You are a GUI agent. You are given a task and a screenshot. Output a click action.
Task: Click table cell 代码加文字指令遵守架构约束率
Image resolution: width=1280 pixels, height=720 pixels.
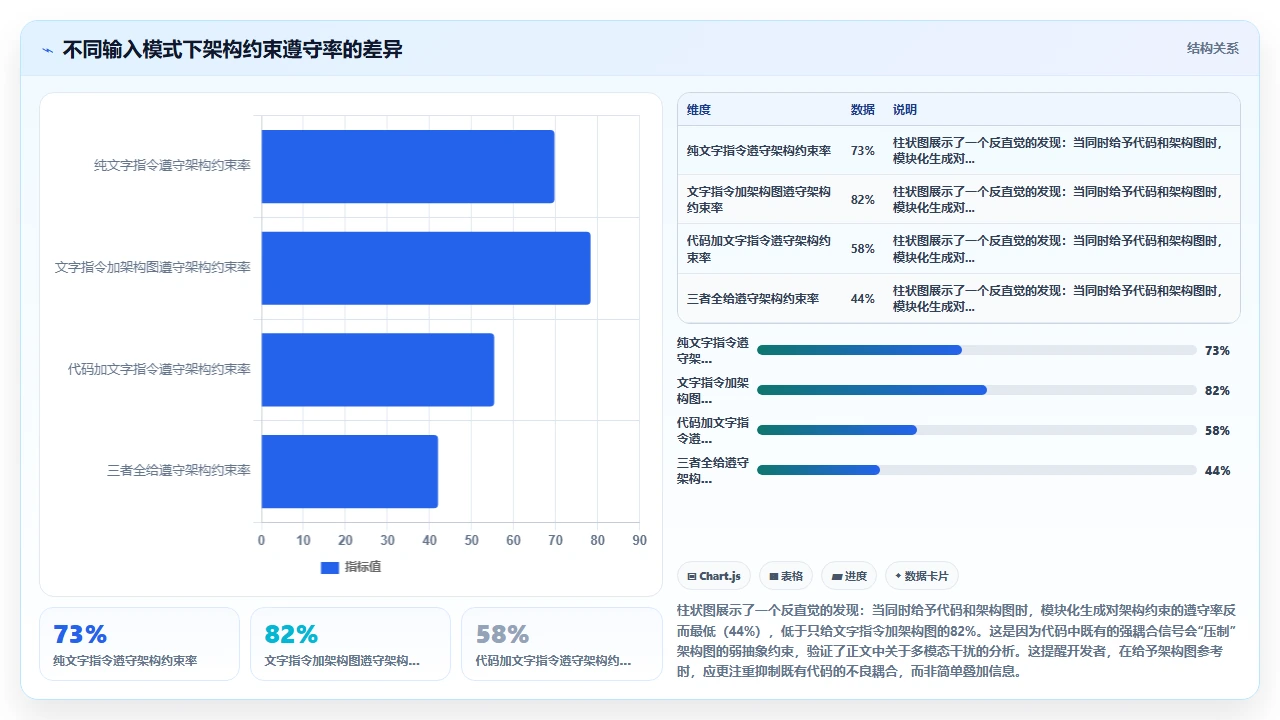coord(759,249)
